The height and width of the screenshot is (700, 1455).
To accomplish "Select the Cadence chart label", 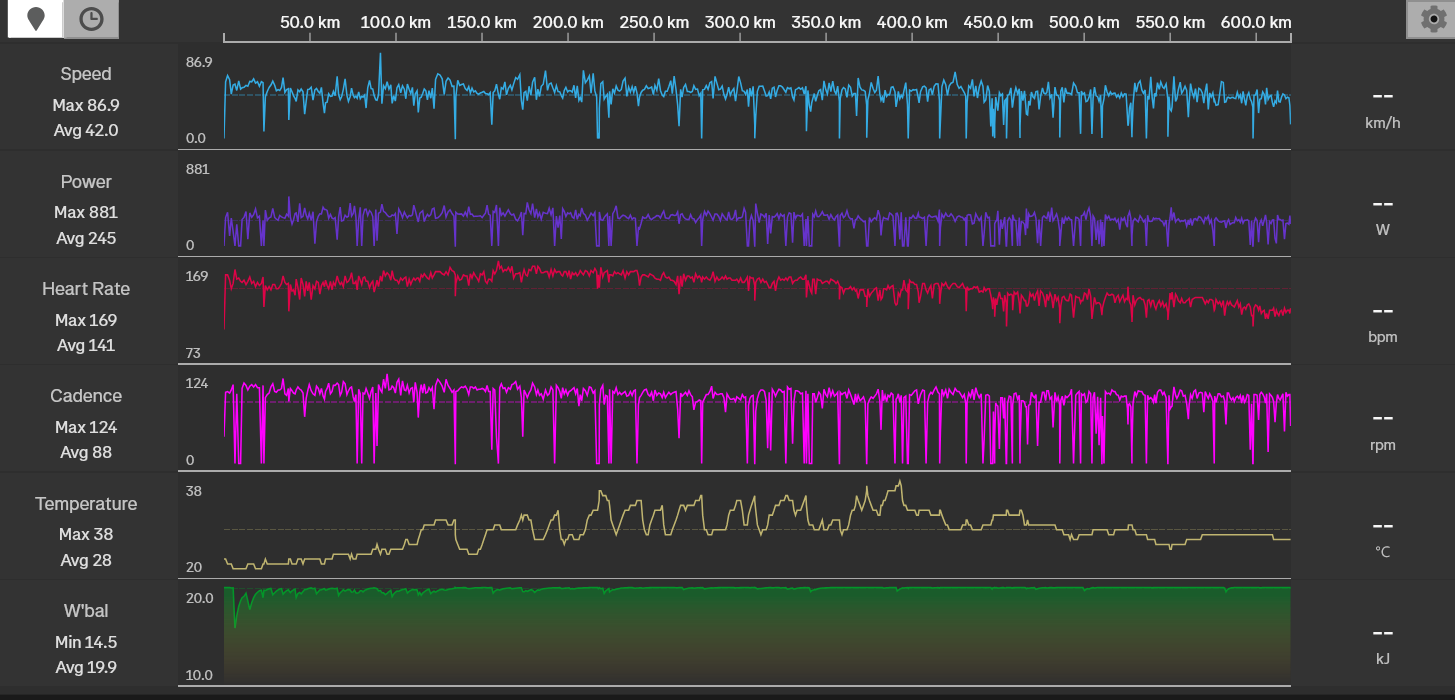I will 86,396.
